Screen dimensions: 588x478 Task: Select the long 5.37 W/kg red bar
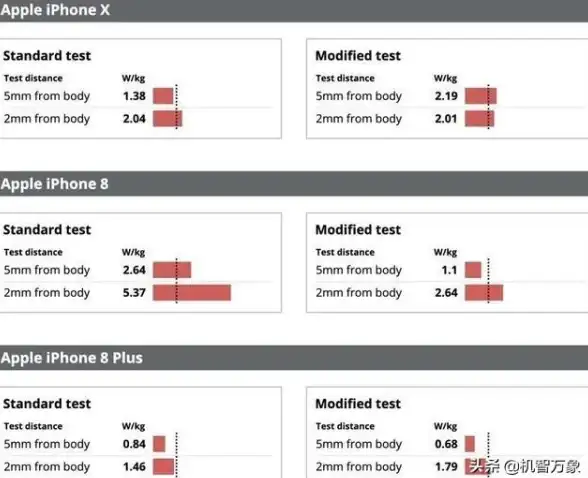coord(192,292)
